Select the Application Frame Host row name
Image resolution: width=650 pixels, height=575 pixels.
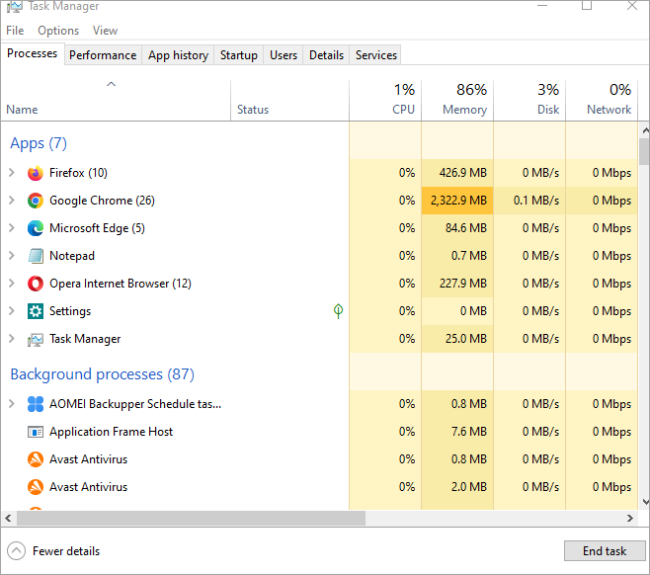coord(111,432)
